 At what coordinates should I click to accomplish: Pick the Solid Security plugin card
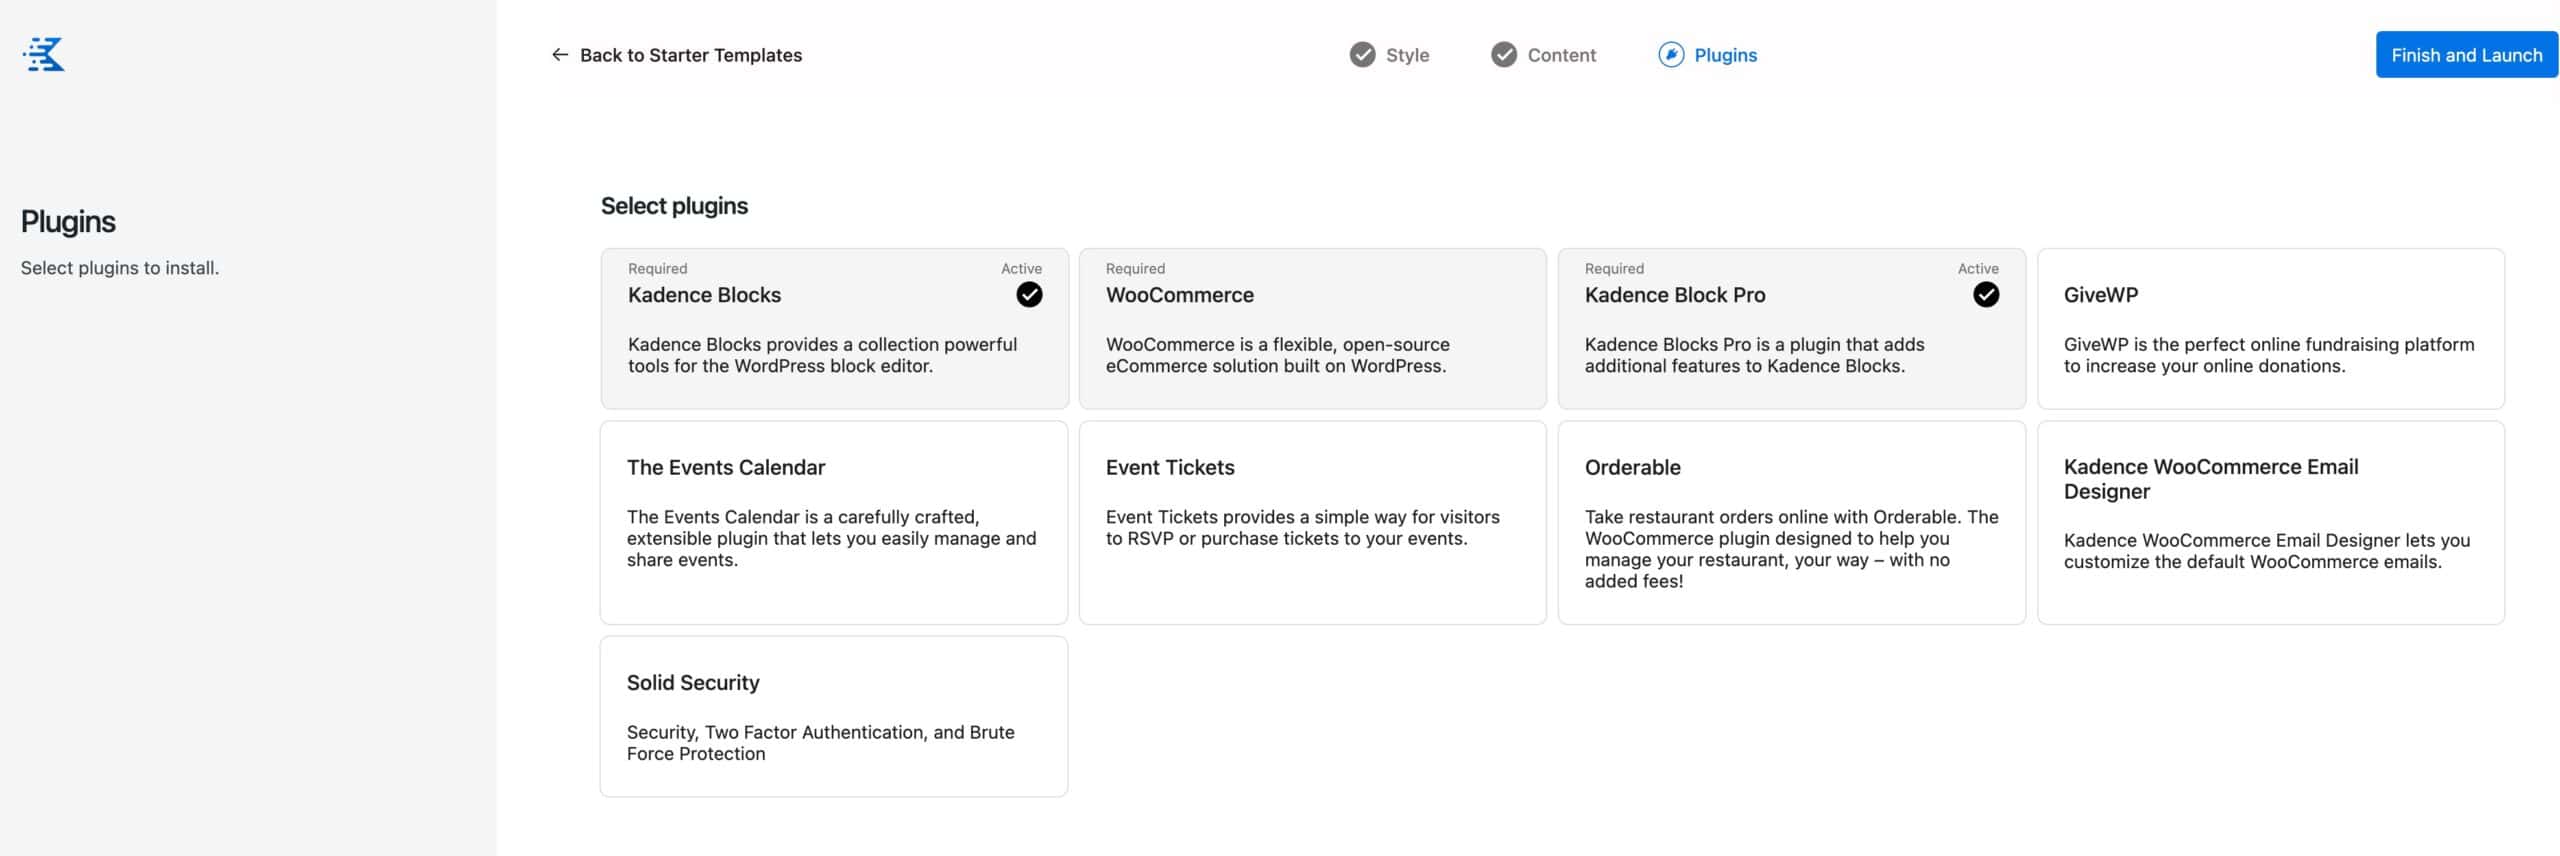click(833, 716)
